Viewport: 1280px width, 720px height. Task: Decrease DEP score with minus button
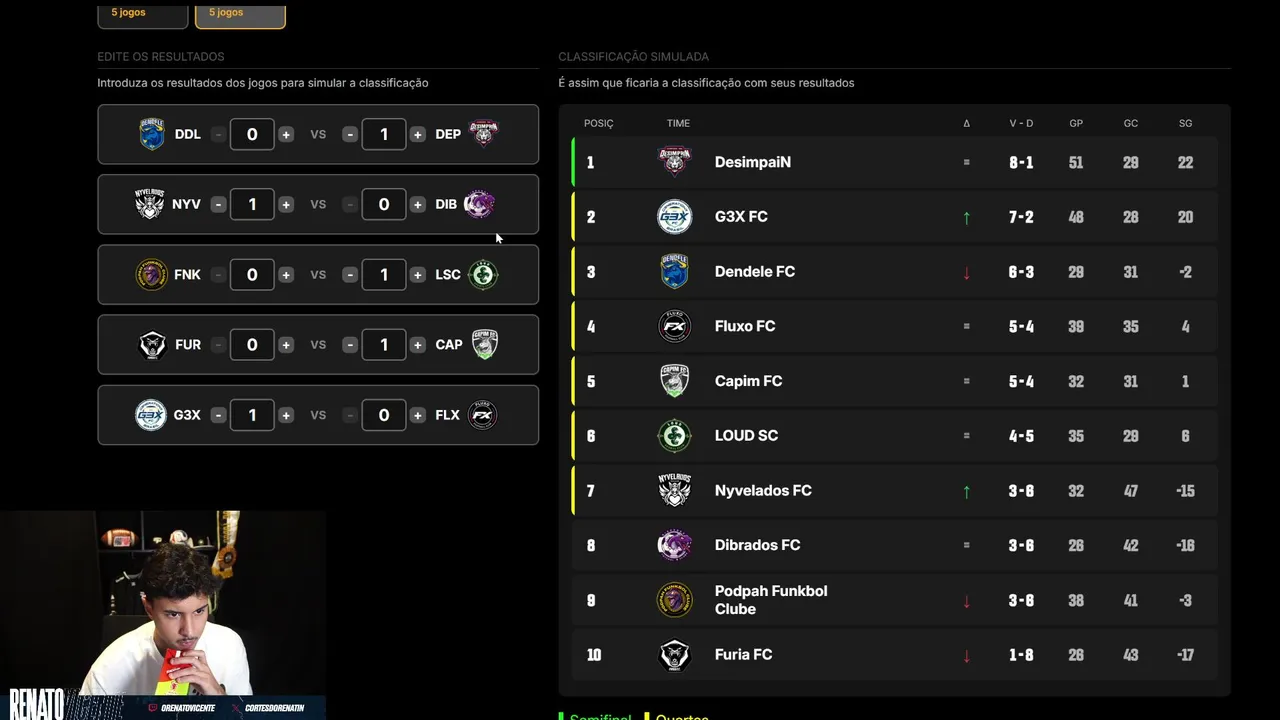(350, 134)
